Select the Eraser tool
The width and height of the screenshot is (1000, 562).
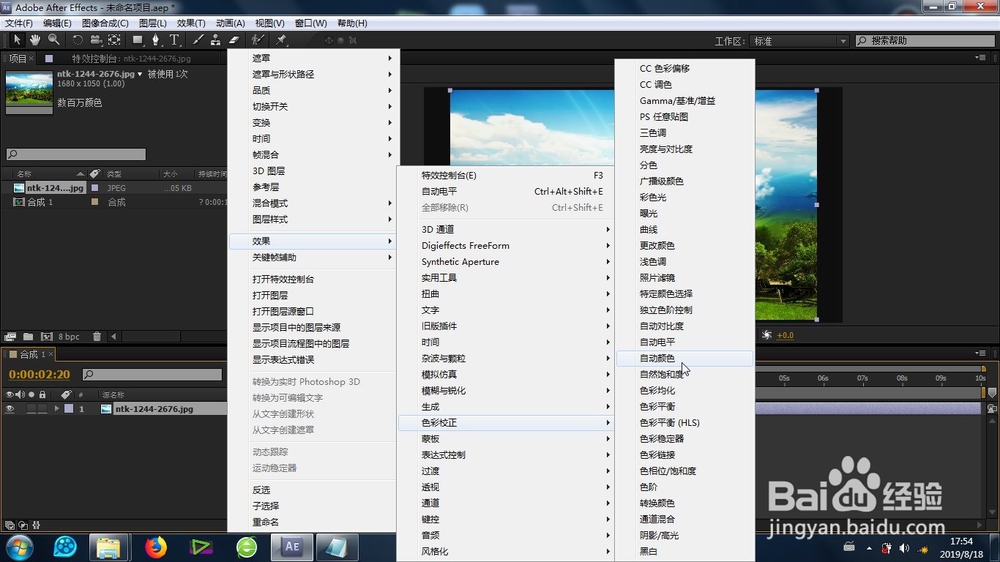[x=234, y=40]
